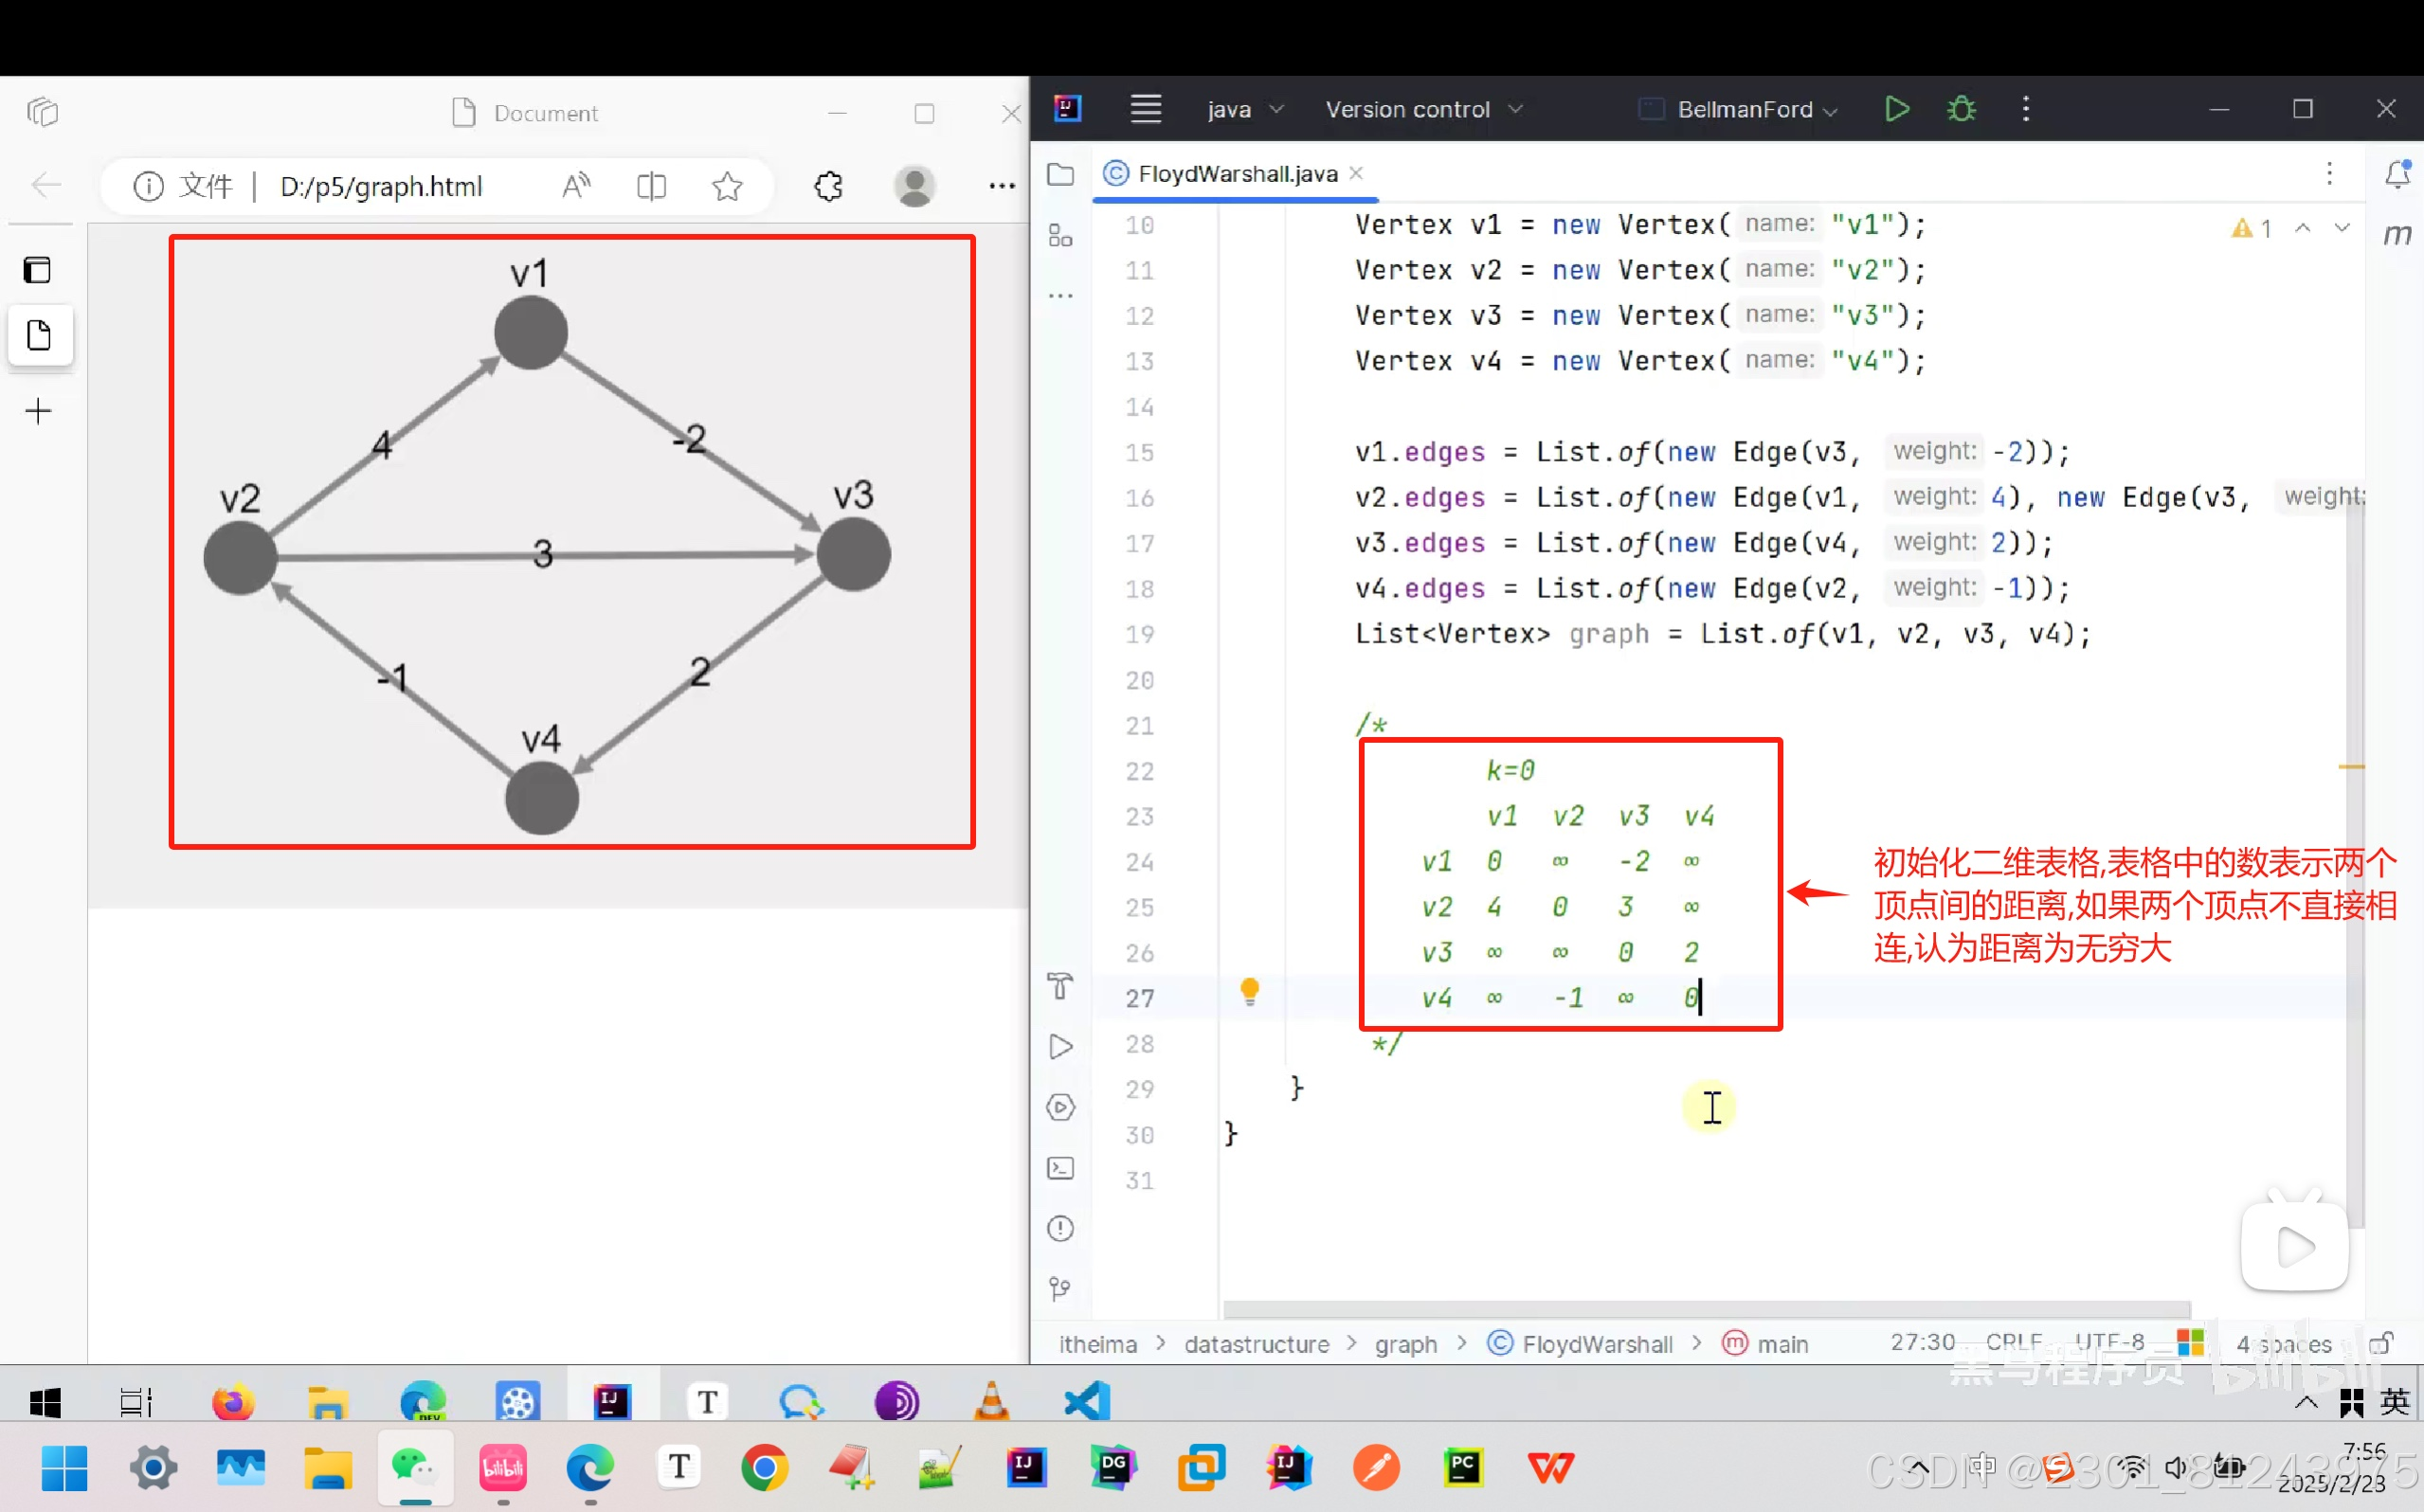Open the Terminal tool window
Viewport: 2424px width, 1512px height.
[x=1060, y=1168]
